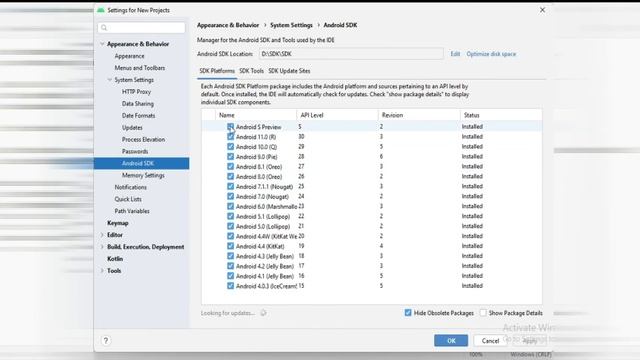Image resolution: width=640 pixels, height=360 pixels.
Task: Click the System Settings breadcrumb
Action: pos(291,25)
